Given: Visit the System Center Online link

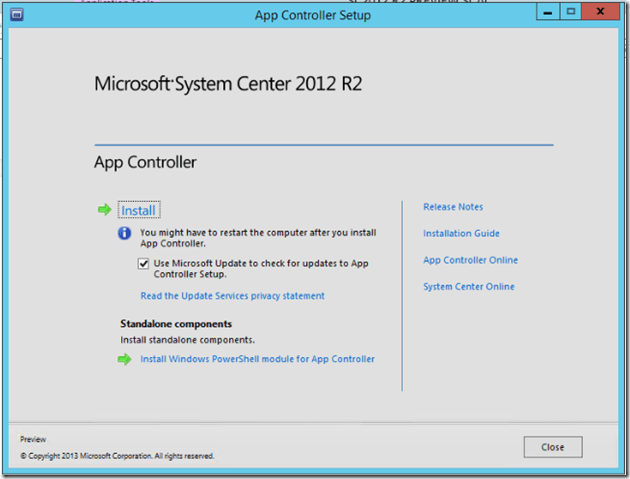Looking at the screenshot, I should [x=469, y=287].
